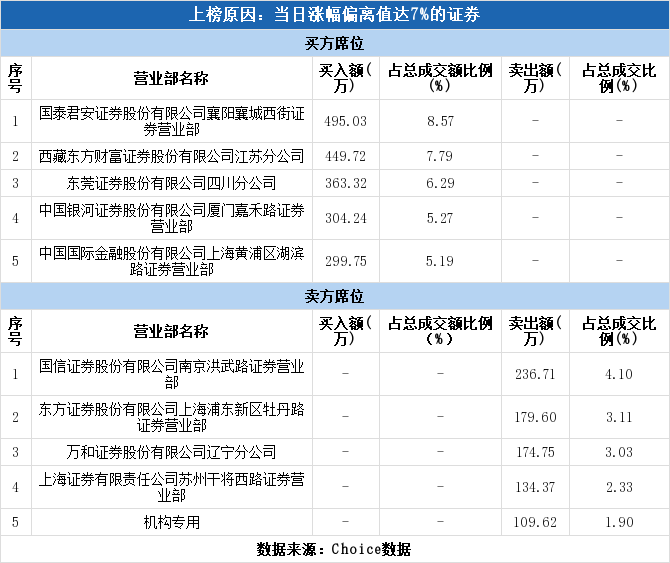This screenshot has height=563, width=670.
Task: Click 买入额(万) header in buyer table
Action: point(345,78)
